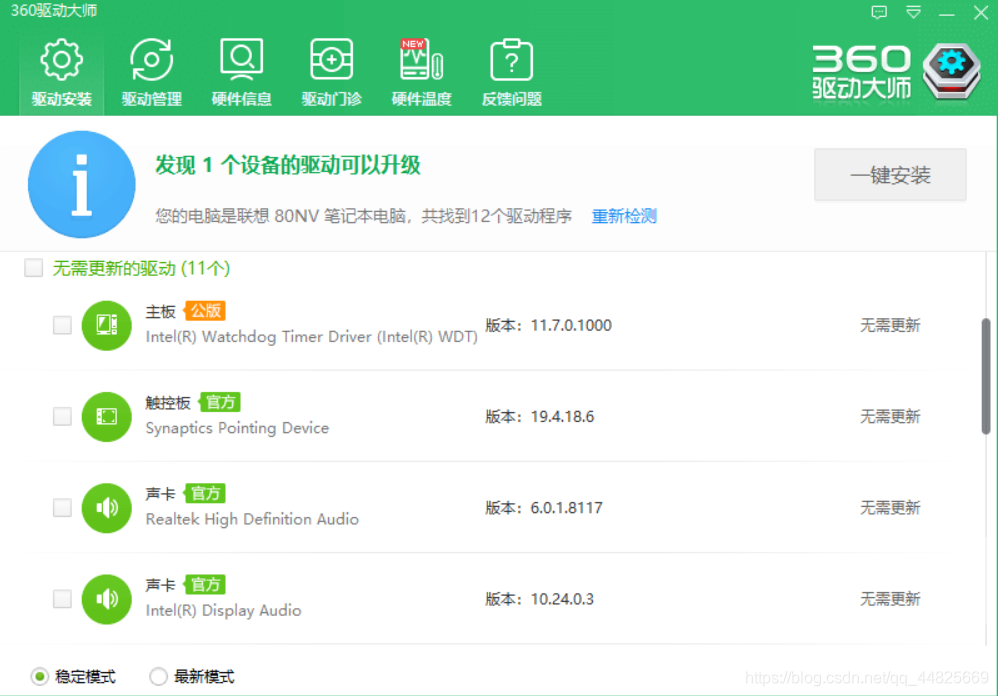Select 稳定模式 radio button
This screenshot has height=696, width=998.
point(39,676)
